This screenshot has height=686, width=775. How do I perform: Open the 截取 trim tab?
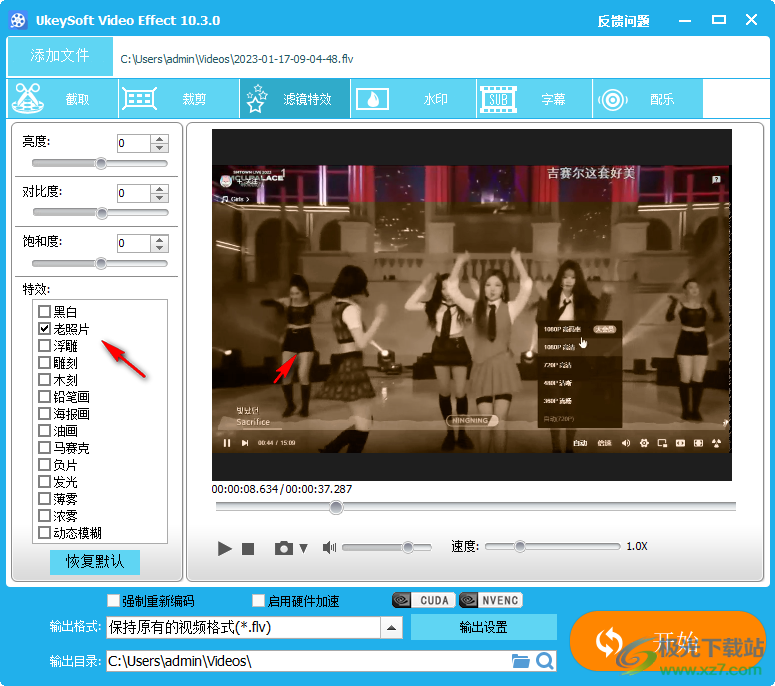coord(62,98)
